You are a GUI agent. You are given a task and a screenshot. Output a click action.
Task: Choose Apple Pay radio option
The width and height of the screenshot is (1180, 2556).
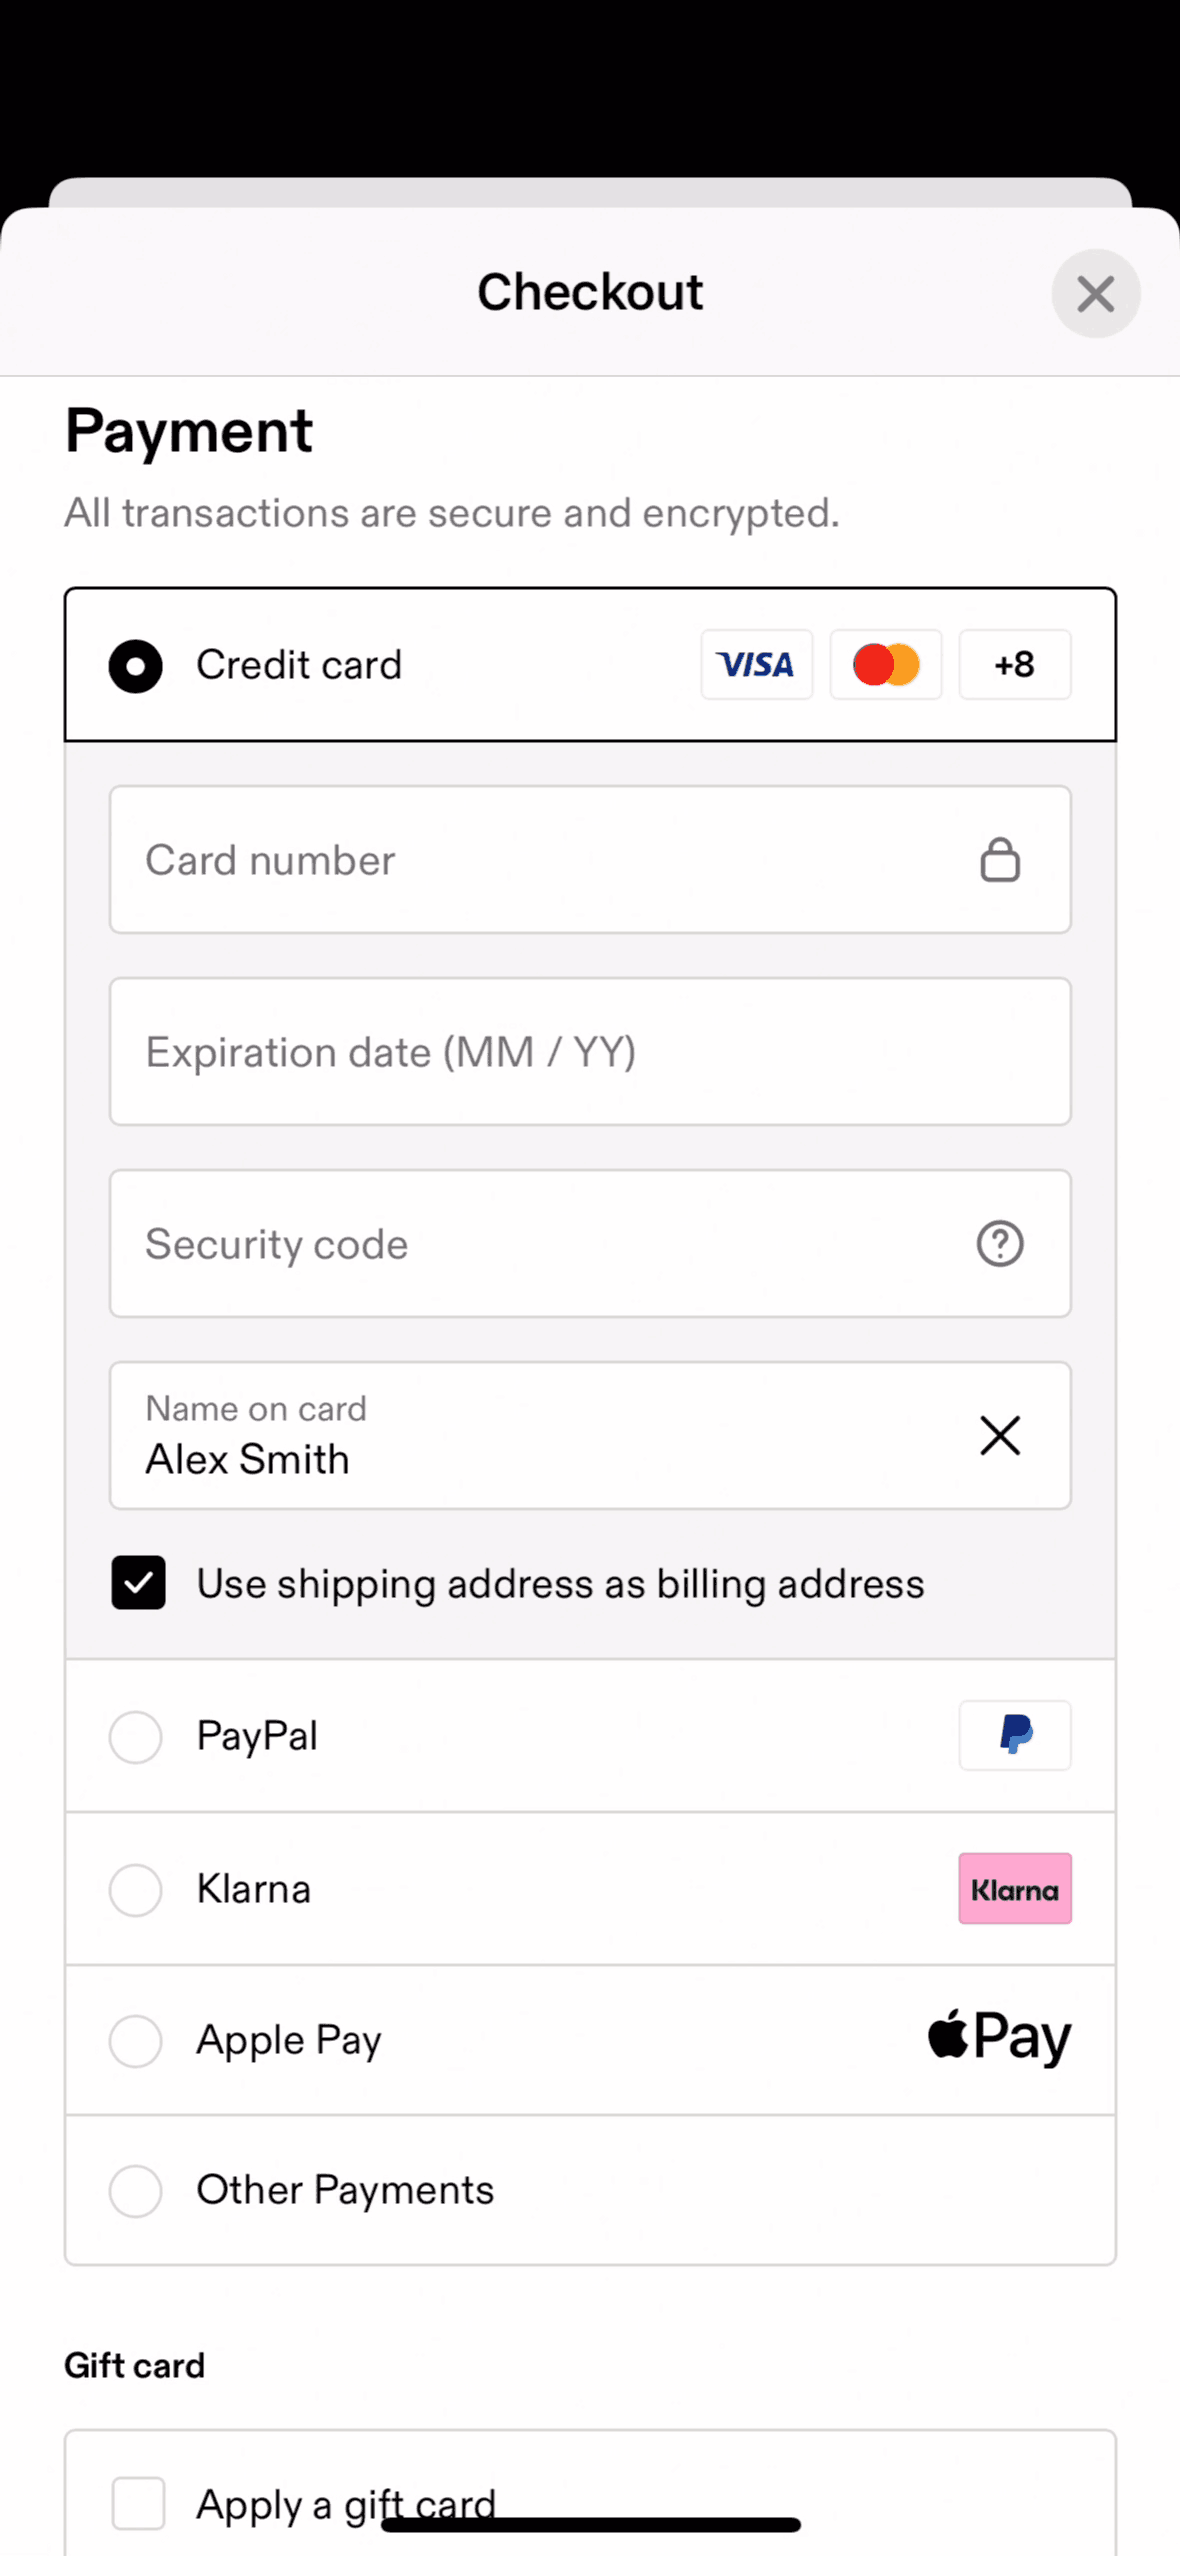[x=136, y=2040]
